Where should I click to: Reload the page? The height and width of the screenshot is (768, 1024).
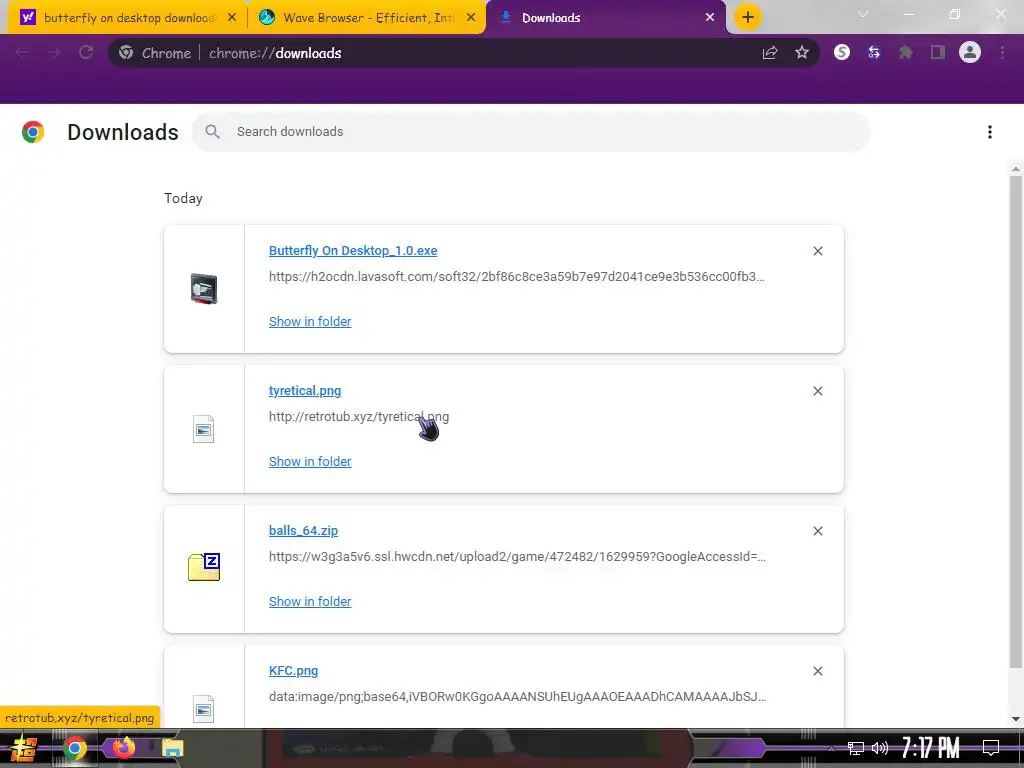86,53
